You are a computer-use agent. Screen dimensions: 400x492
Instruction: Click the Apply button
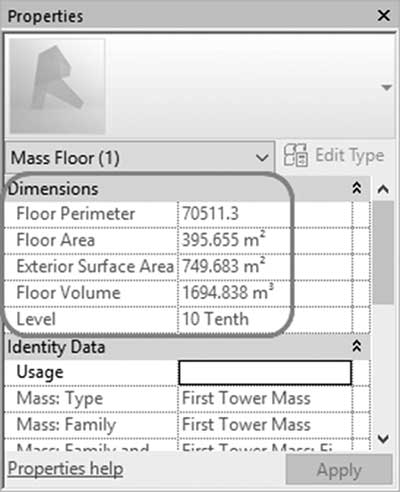(x=339, y=470)
